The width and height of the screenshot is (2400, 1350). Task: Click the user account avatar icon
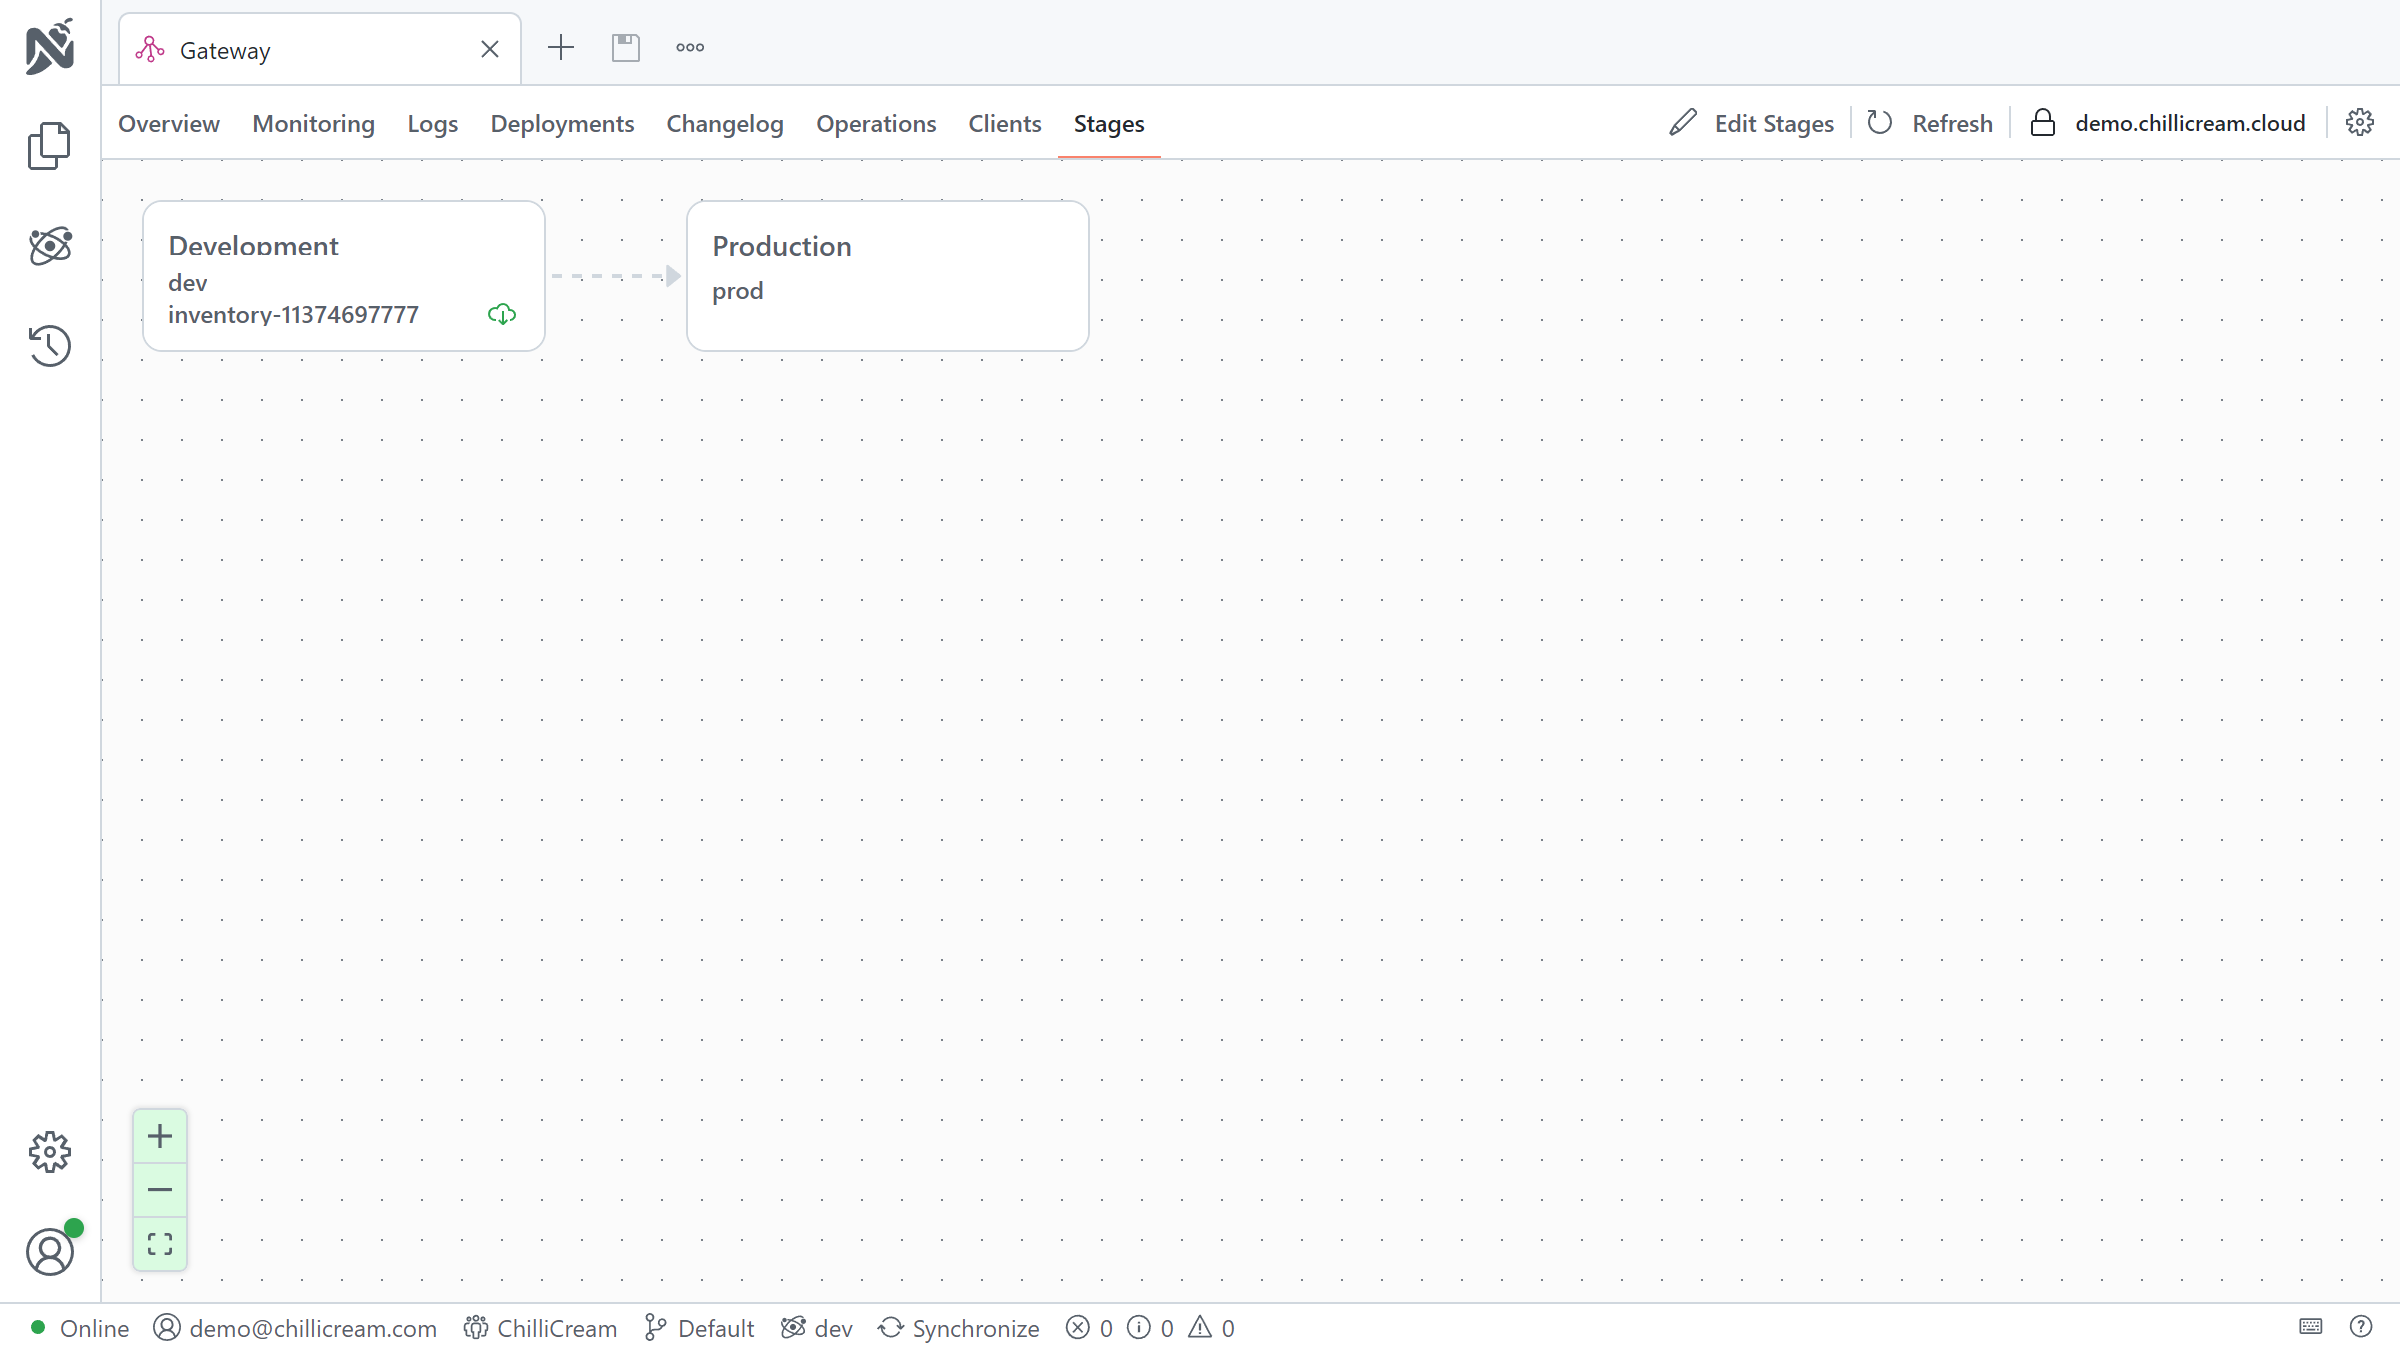(49, 1252)
